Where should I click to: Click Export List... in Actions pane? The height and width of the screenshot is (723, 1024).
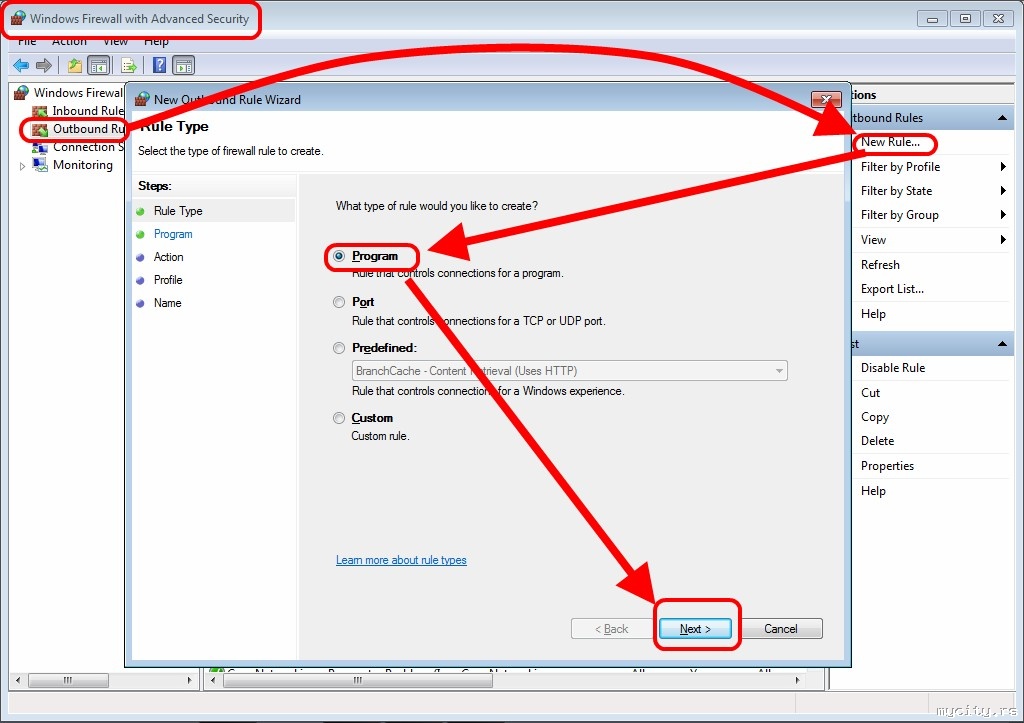click(892, 289)
